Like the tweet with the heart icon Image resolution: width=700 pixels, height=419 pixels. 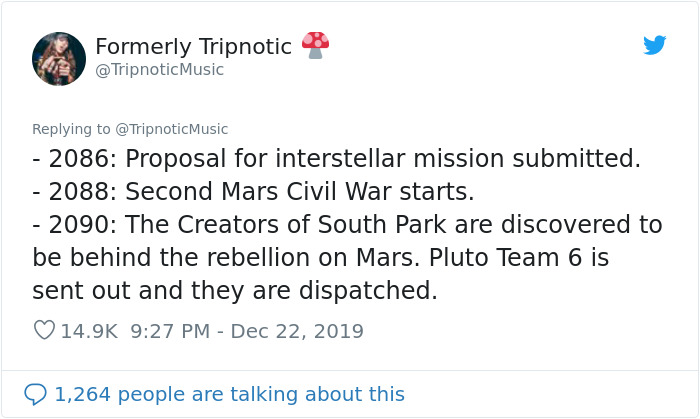click(44, 330)
